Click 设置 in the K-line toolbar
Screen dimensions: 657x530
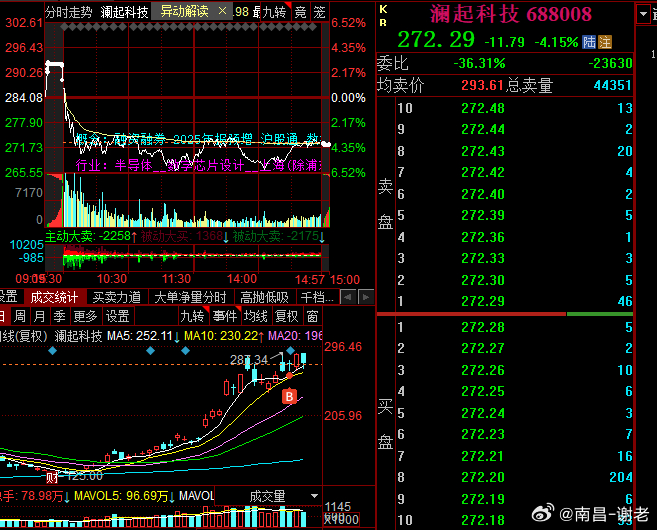click(x=117, y=316)
